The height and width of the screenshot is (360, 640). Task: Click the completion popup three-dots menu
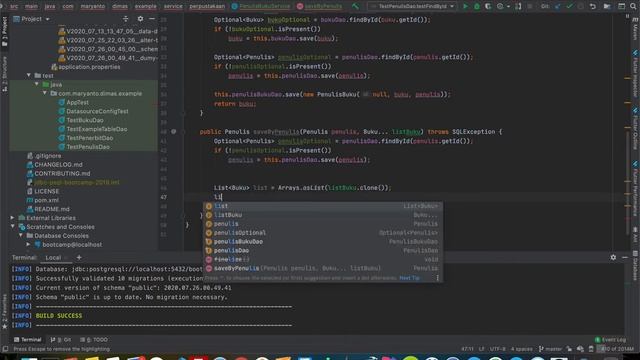click(x=438, y=278)
